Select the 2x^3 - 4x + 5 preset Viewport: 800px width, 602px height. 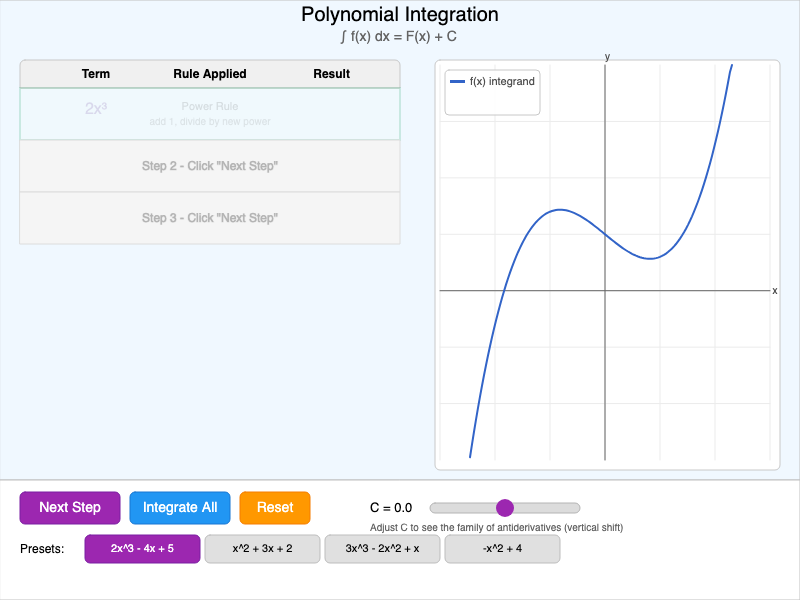142,549
